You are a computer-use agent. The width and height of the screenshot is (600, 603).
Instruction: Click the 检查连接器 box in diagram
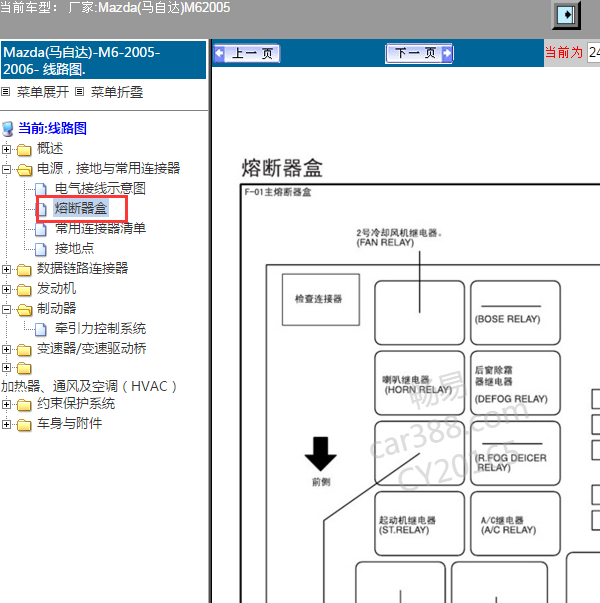click(x=321, y=300)
